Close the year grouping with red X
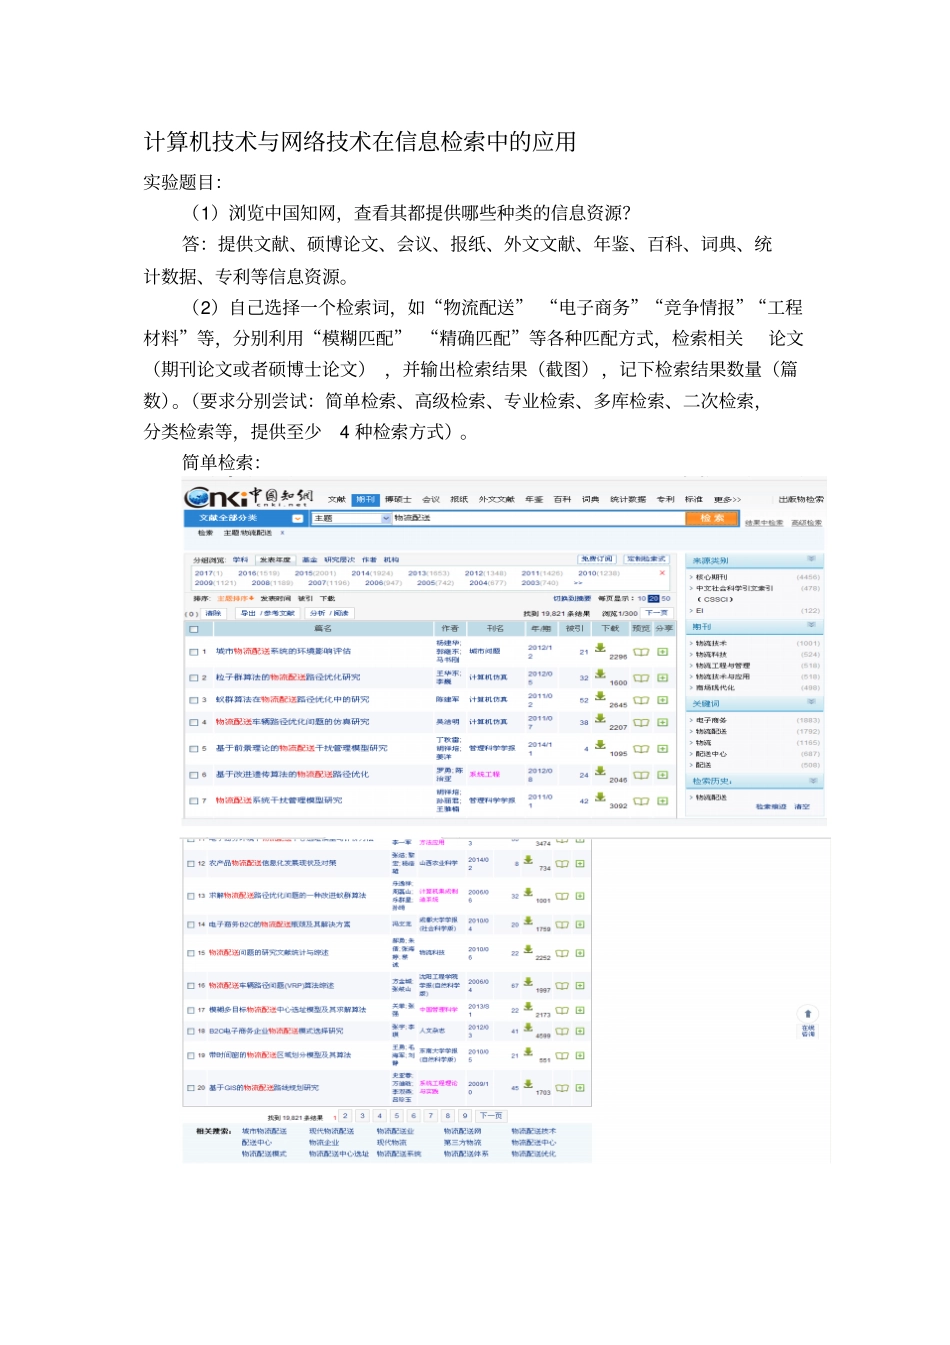Screen dimensions: 950x1345 662,573
